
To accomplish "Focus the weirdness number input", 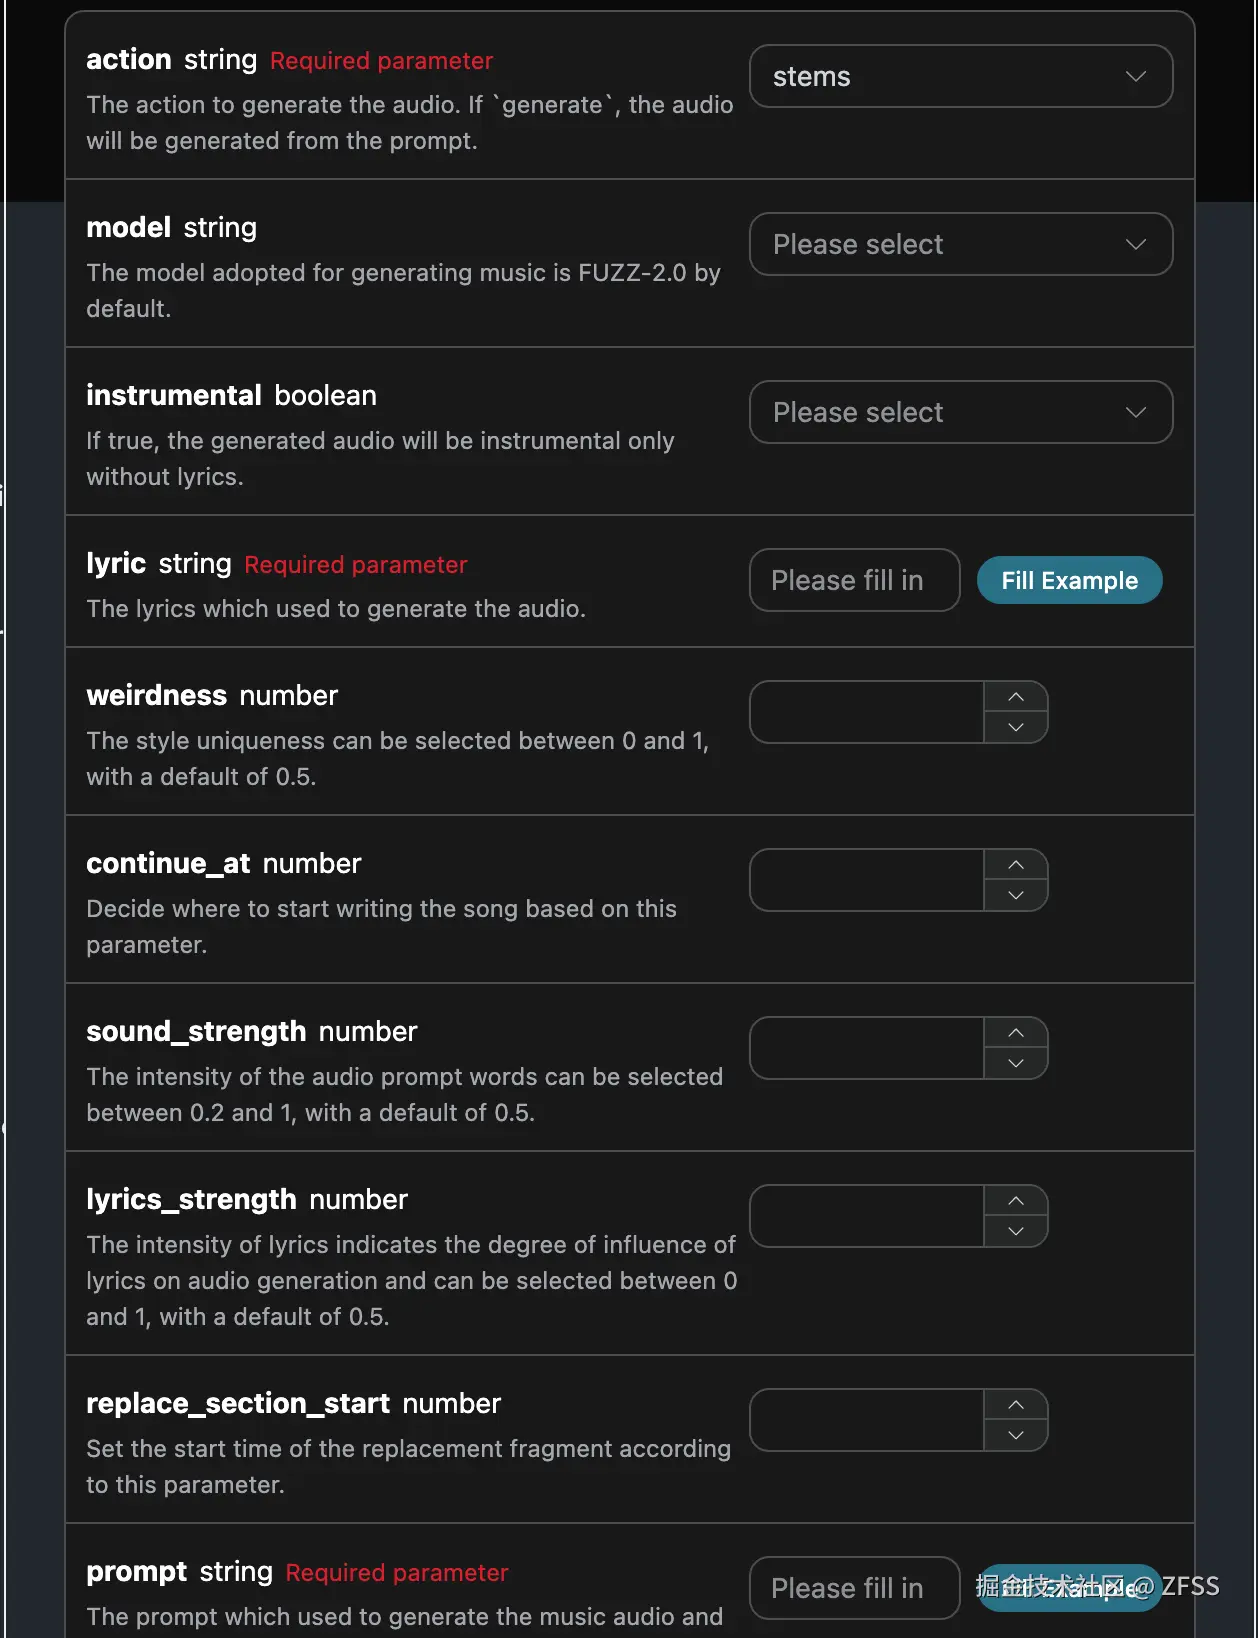I will [x=867, y=712].
